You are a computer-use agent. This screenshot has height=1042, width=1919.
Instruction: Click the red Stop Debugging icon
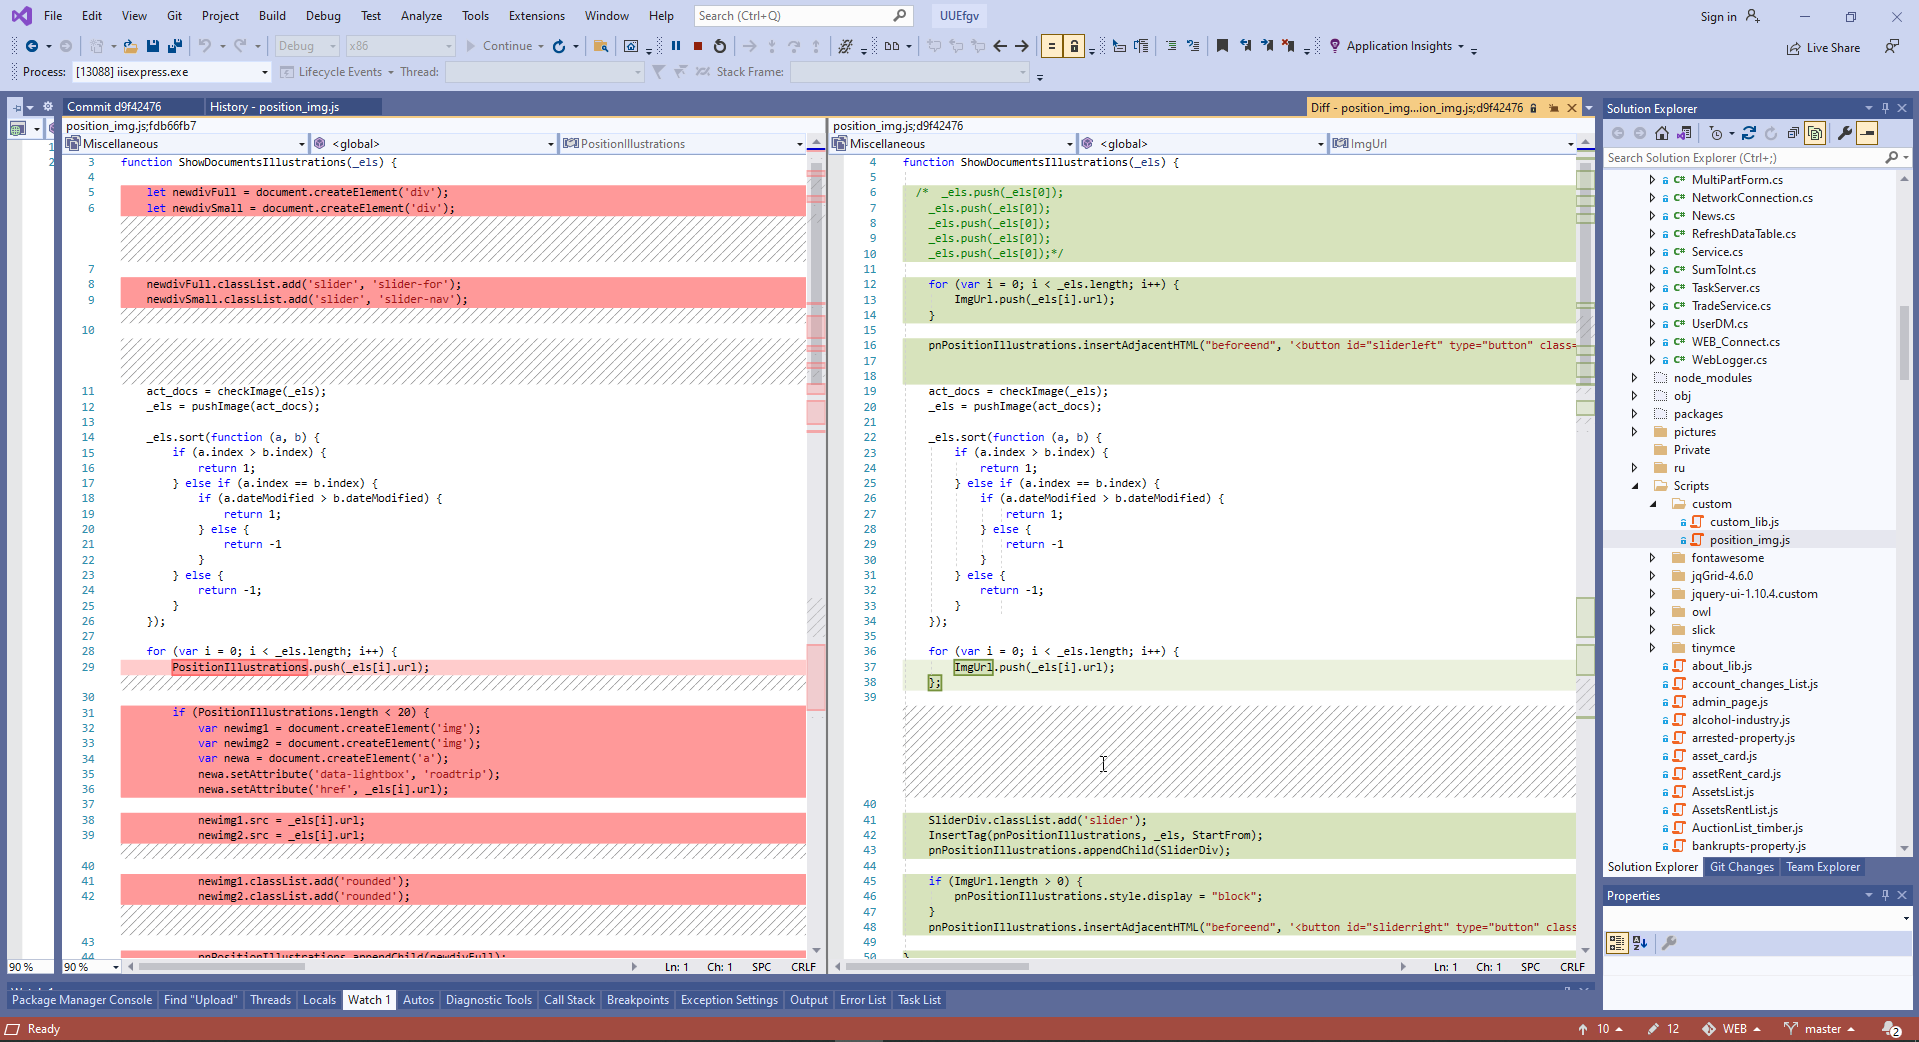[x=698, y=46]
